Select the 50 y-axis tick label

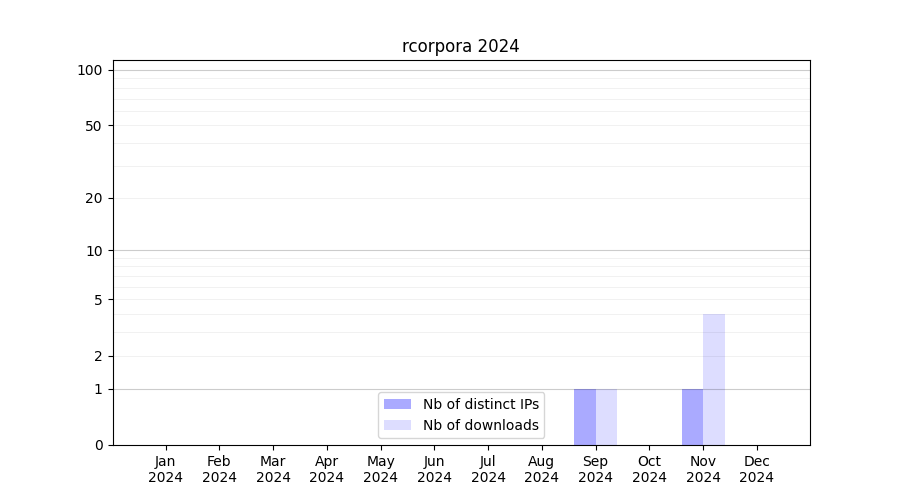point(94,126)
